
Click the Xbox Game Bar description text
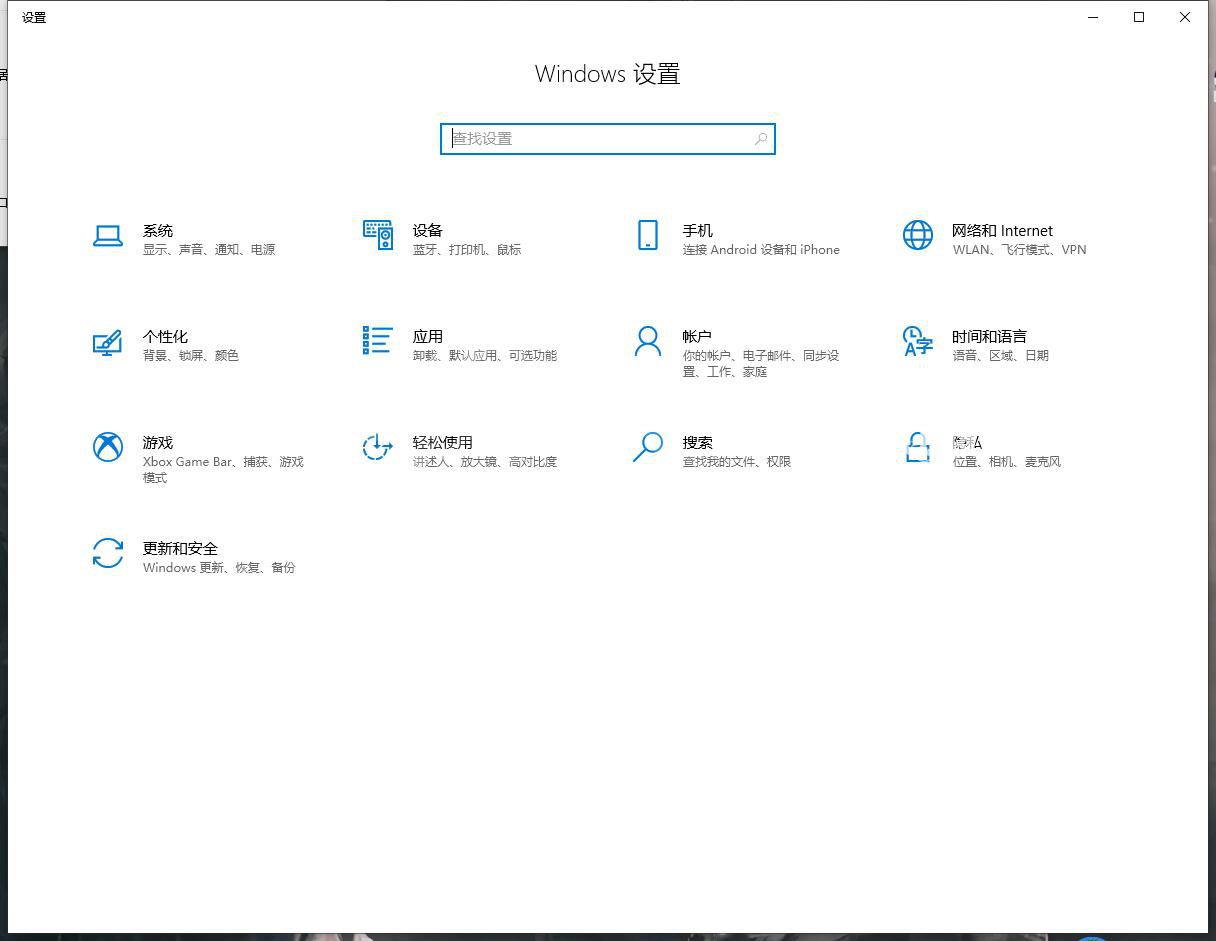pos(223,470)
